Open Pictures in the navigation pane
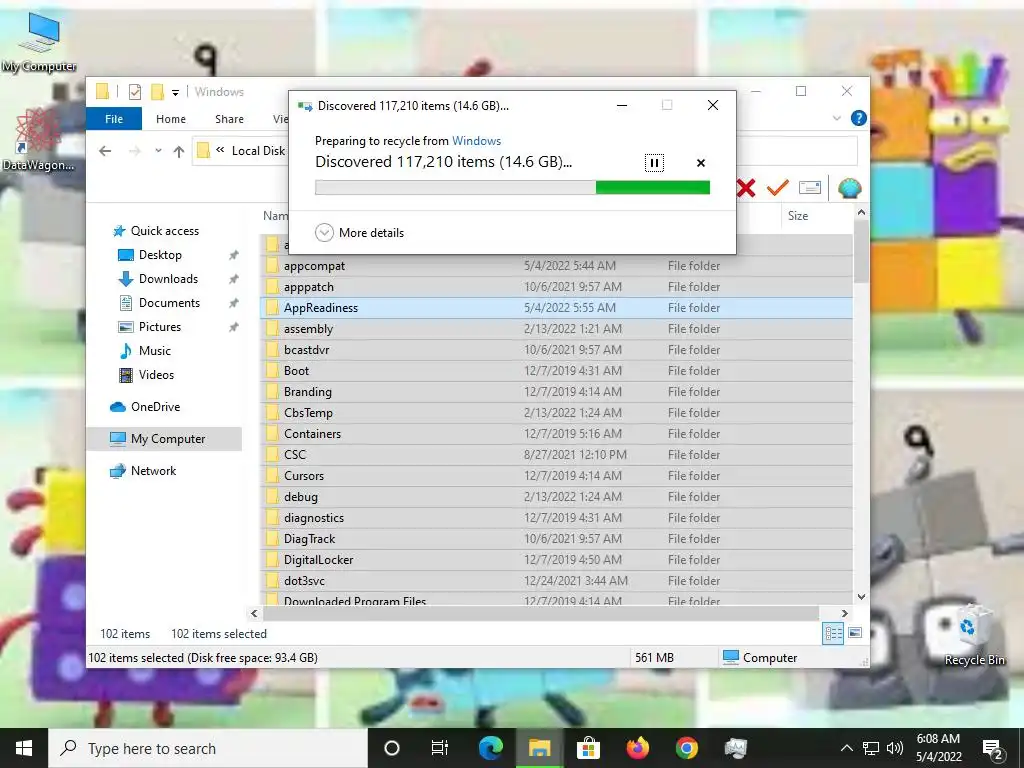This screenshot has width=1024, height=768. point(159,327)
